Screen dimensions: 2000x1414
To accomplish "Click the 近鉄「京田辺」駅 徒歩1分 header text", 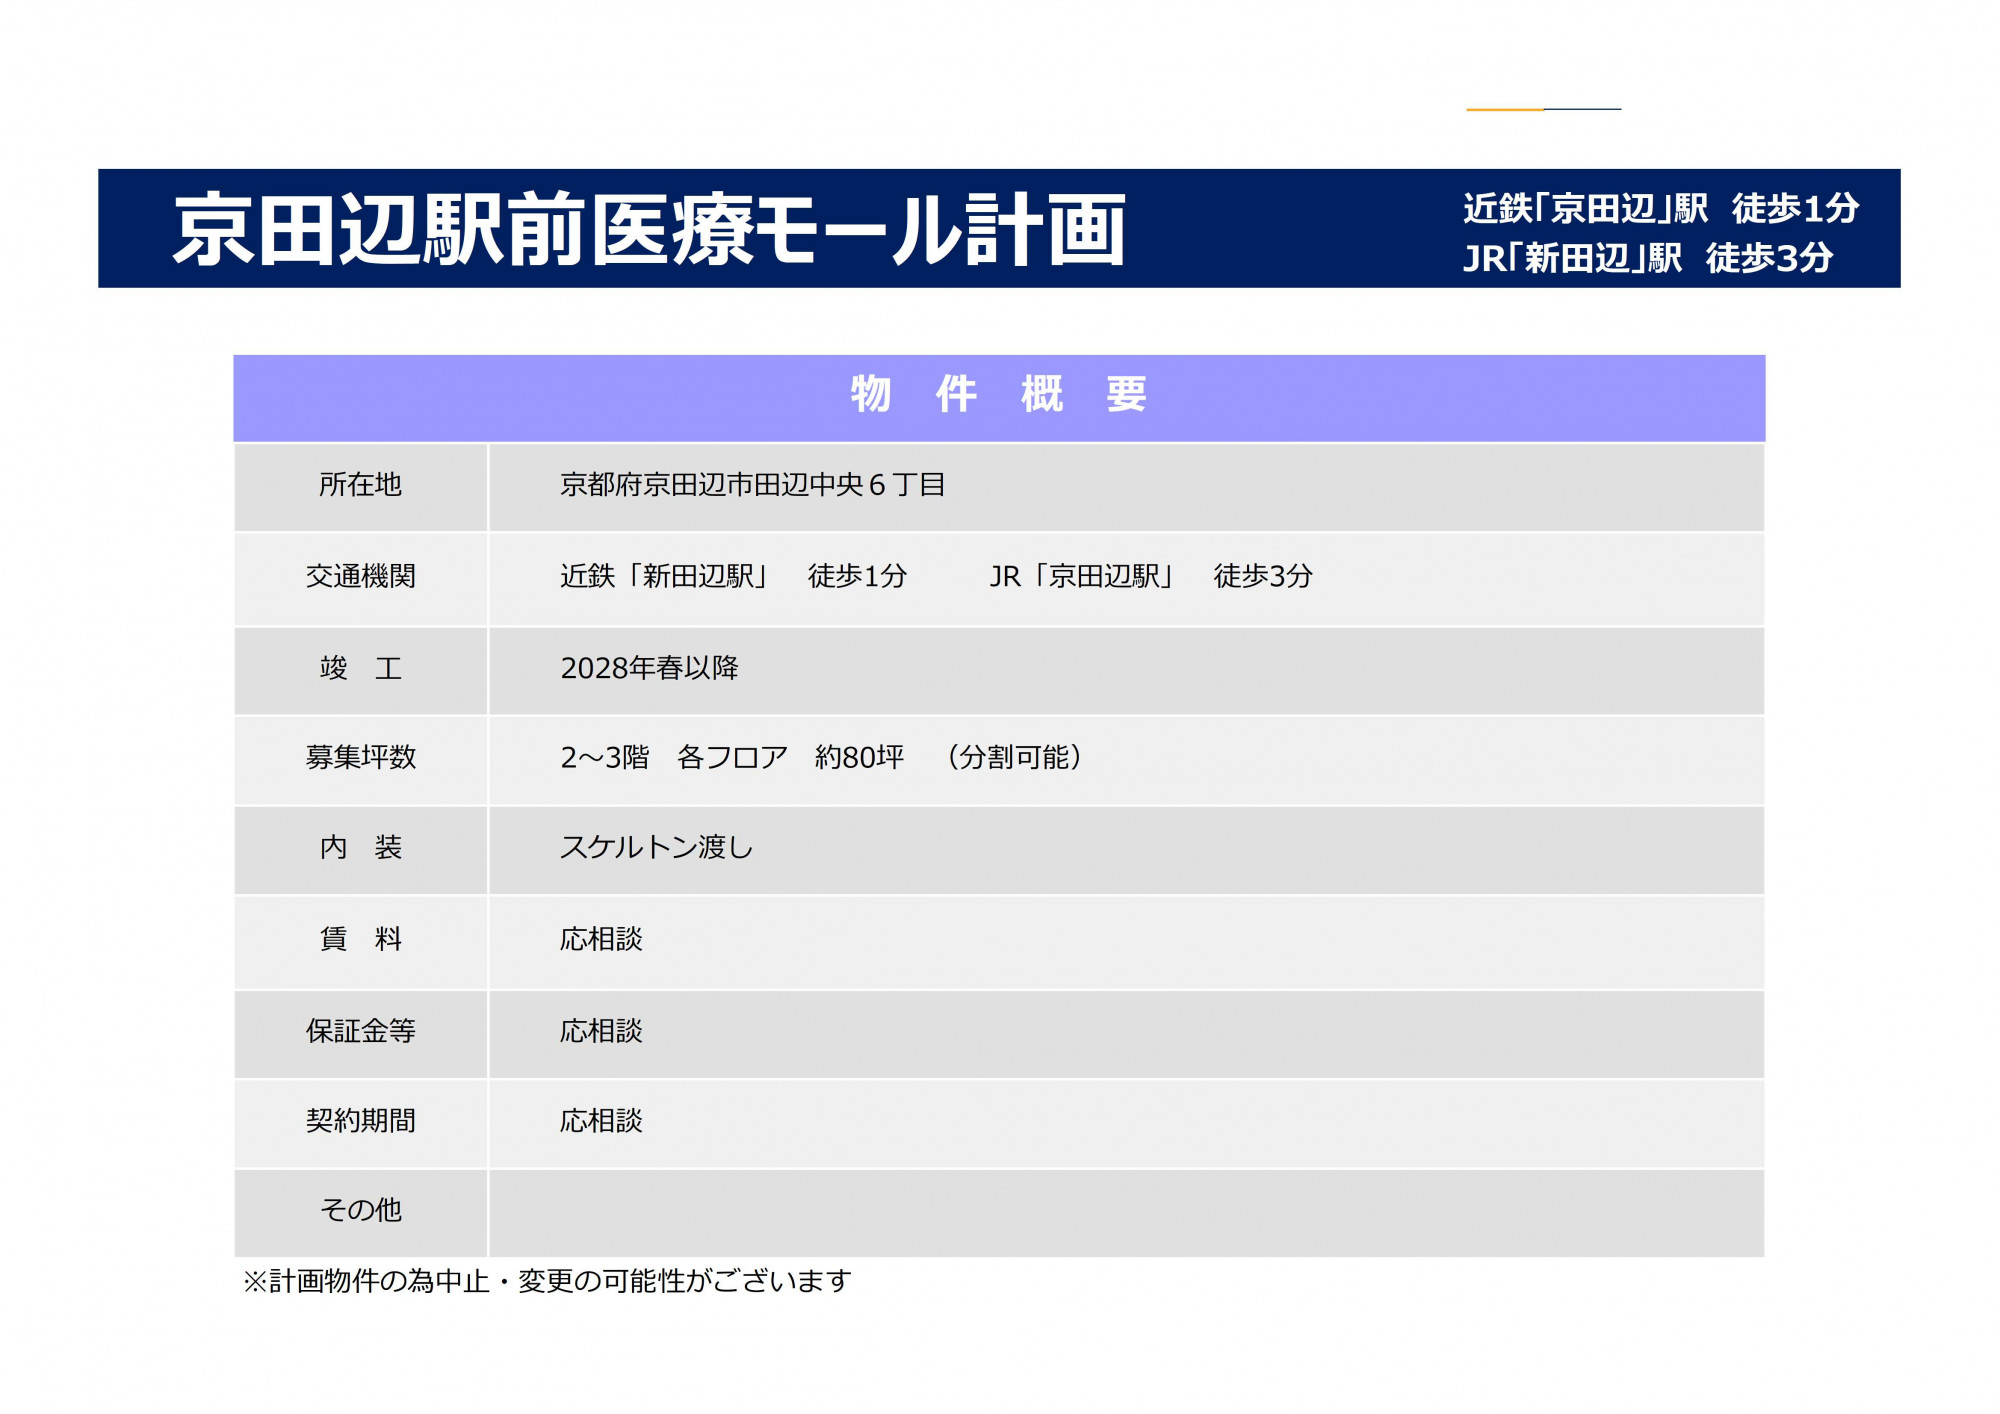I will pos(1660,208).
